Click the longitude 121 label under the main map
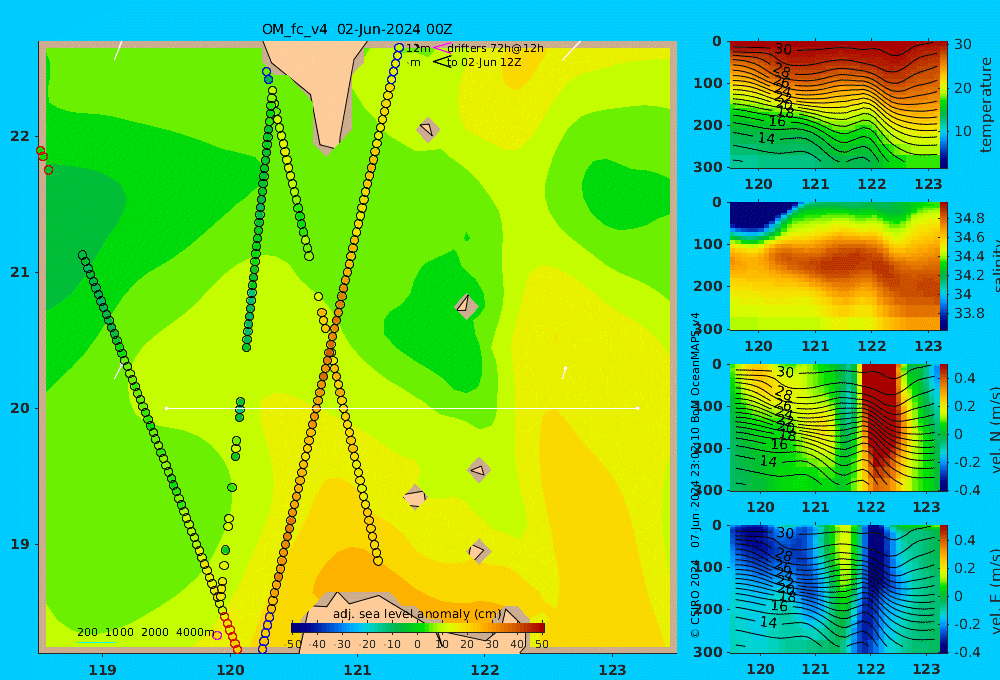 [x=357, y=670]
